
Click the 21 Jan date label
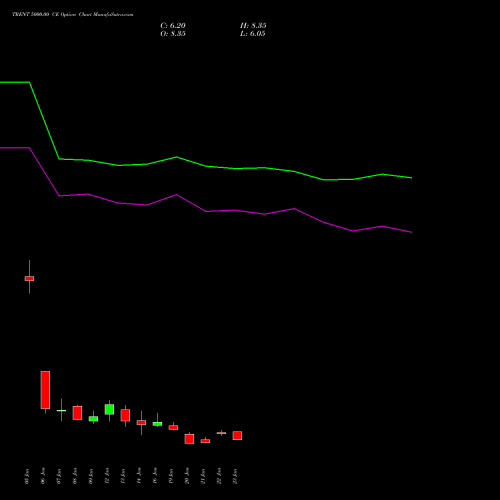tap(203, 476)
